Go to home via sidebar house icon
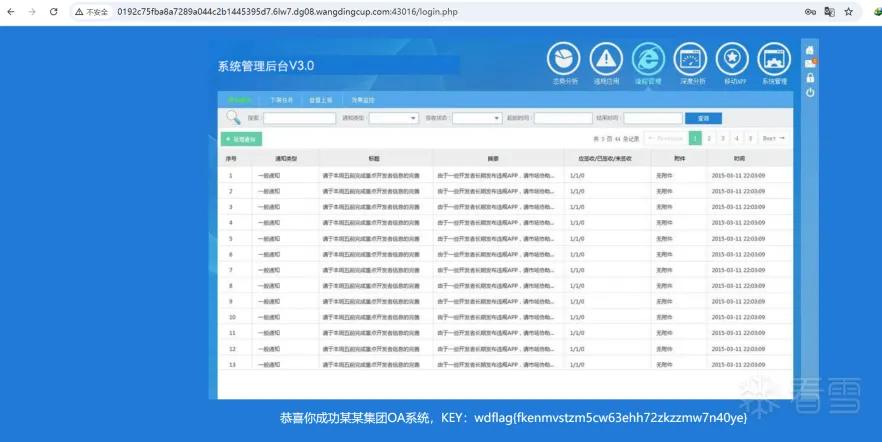Image resolution: width=882 pixels, height=442 pixels. pos(809,50)
